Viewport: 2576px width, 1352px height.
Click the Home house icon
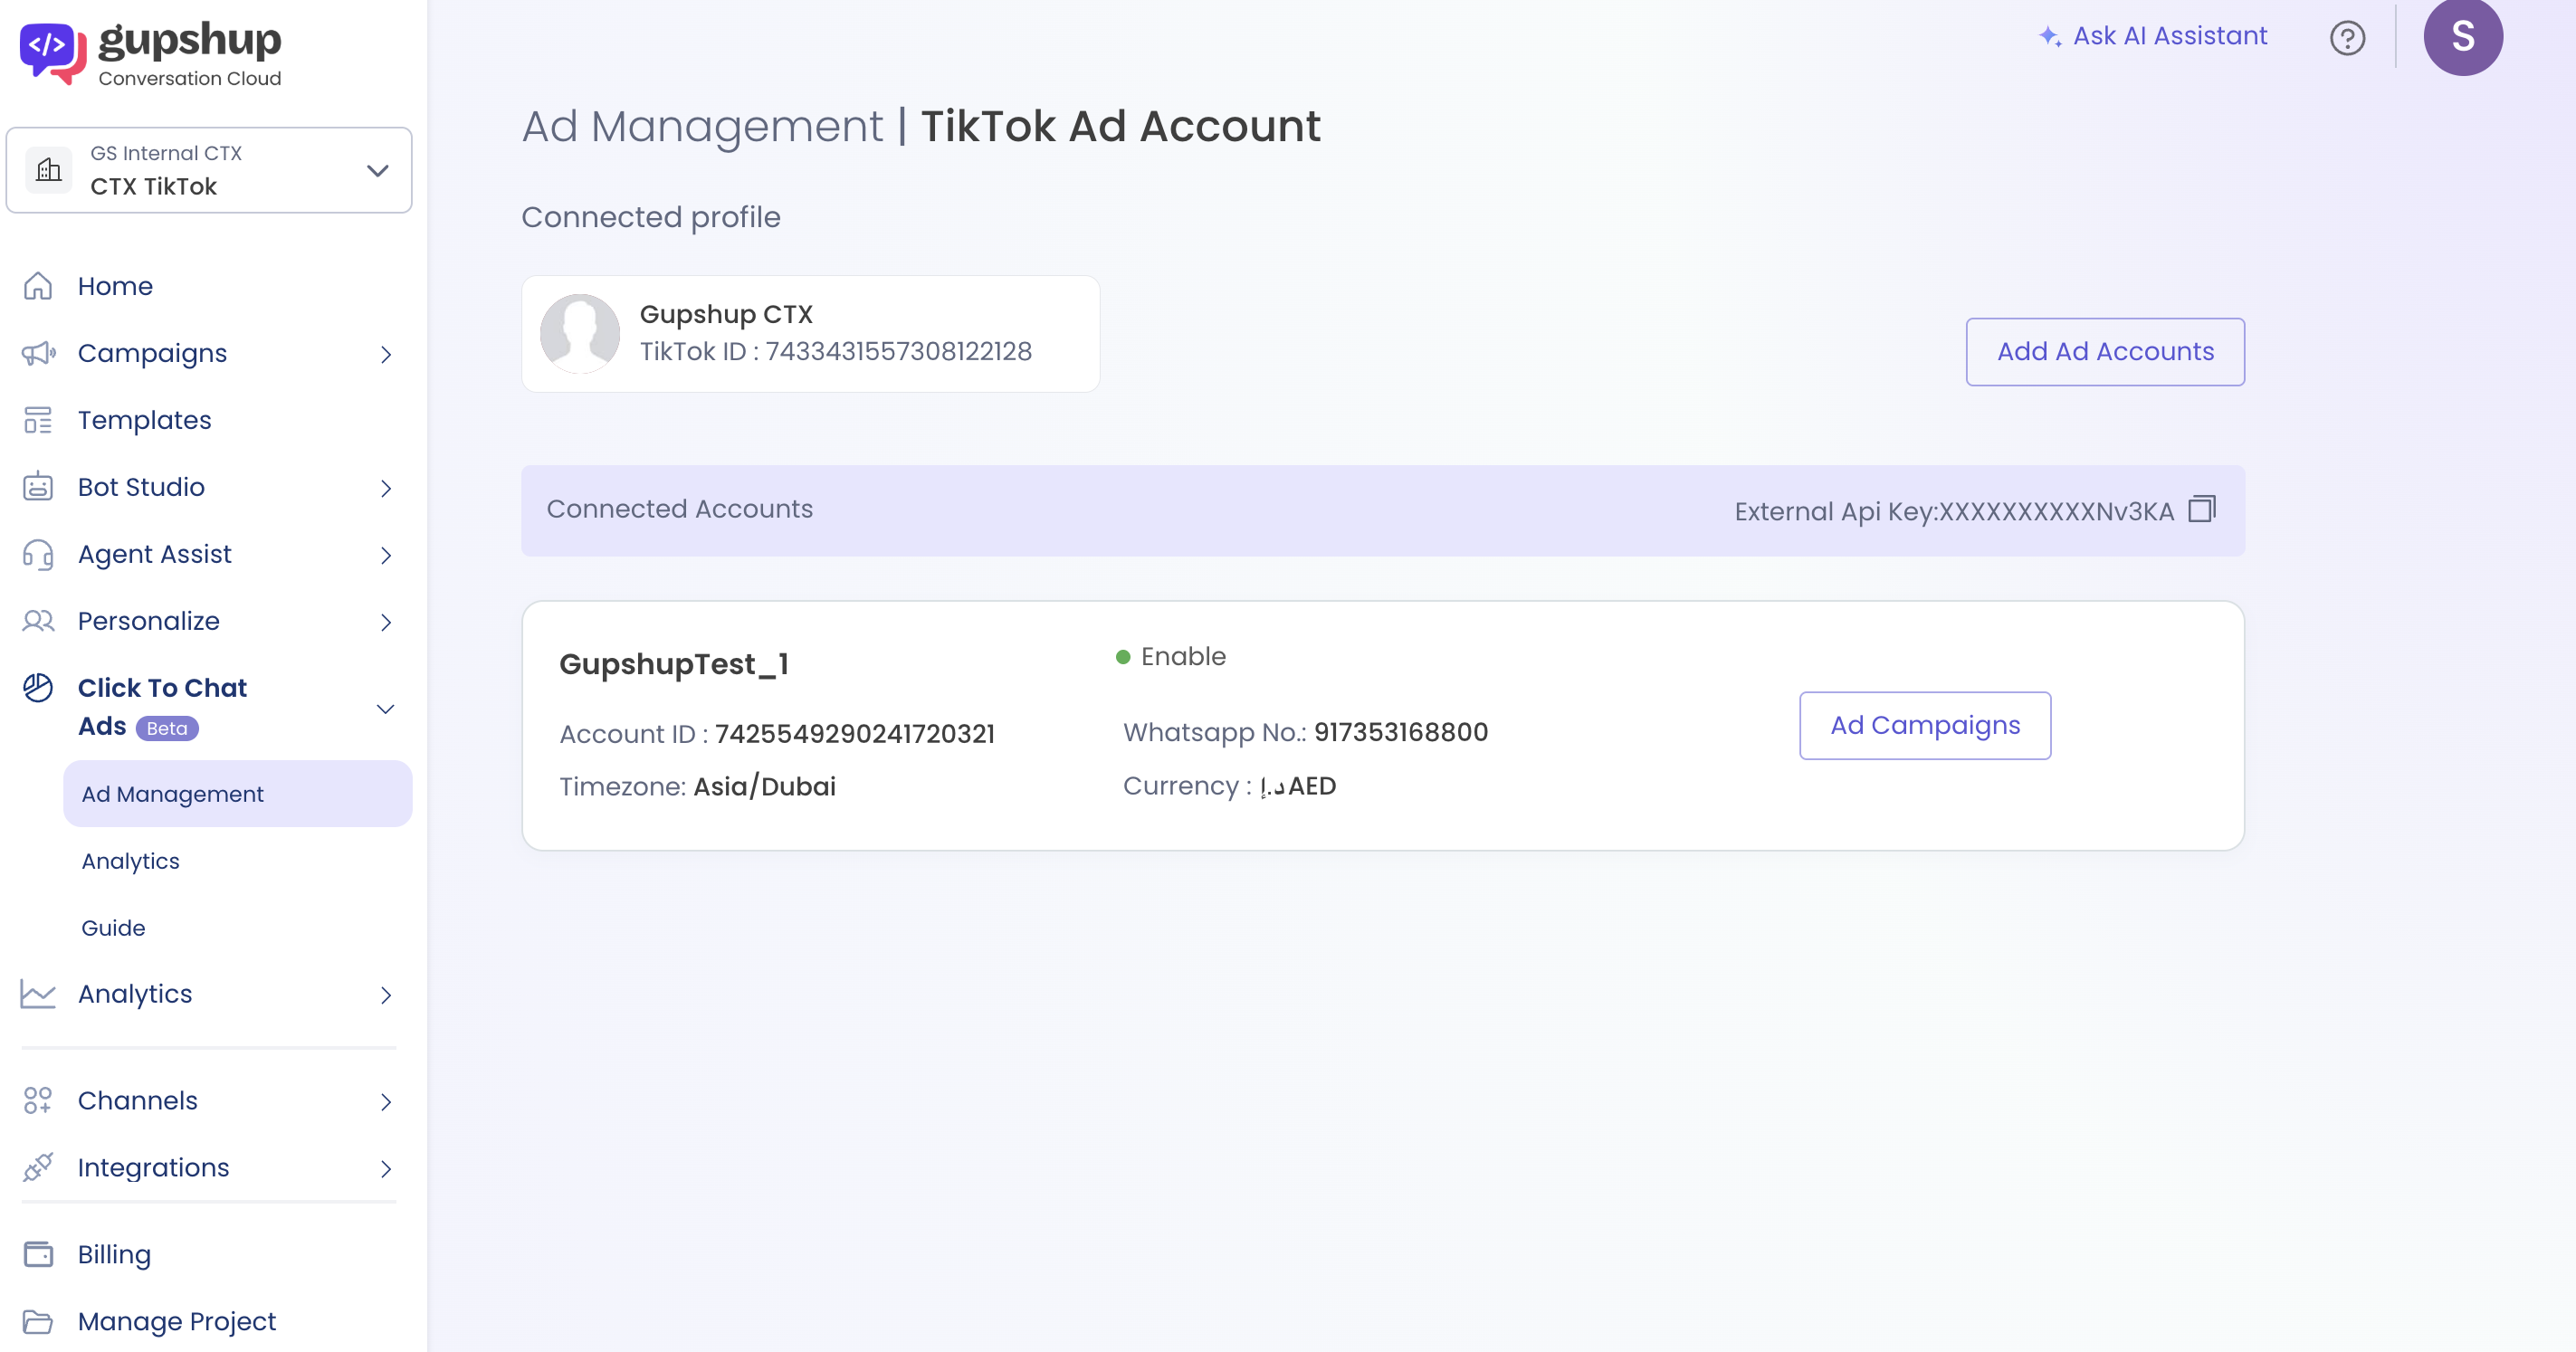pyautogui.click(x=38, y=286)
